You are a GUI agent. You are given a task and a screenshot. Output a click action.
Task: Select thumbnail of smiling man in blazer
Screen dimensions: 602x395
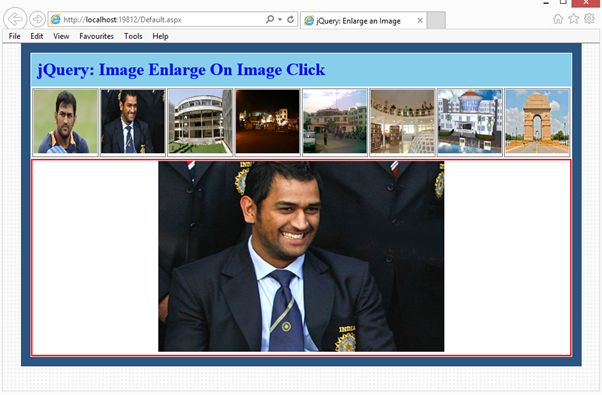(x=133, y=122)
